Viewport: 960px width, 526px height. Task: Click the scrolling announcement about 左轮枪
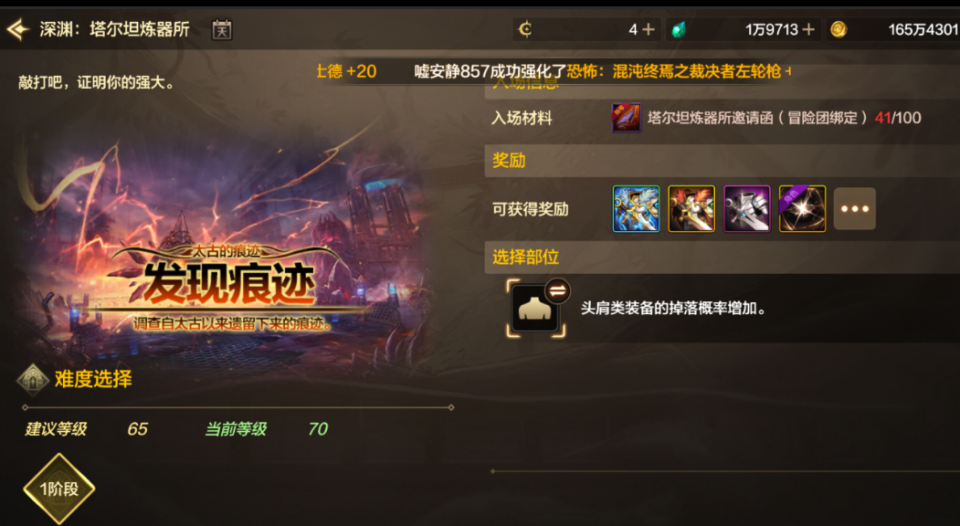click(x=602, y=72)
